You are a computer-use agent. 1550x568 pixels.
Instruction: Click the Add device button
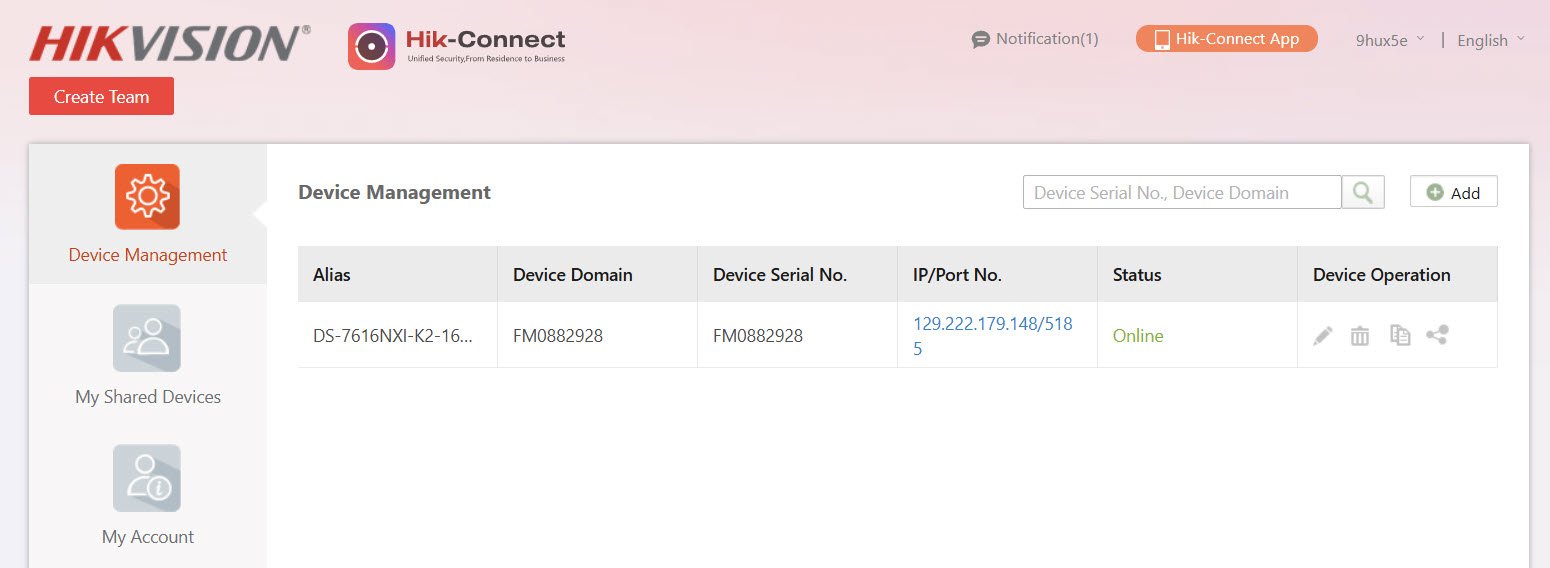point(1453,192)
